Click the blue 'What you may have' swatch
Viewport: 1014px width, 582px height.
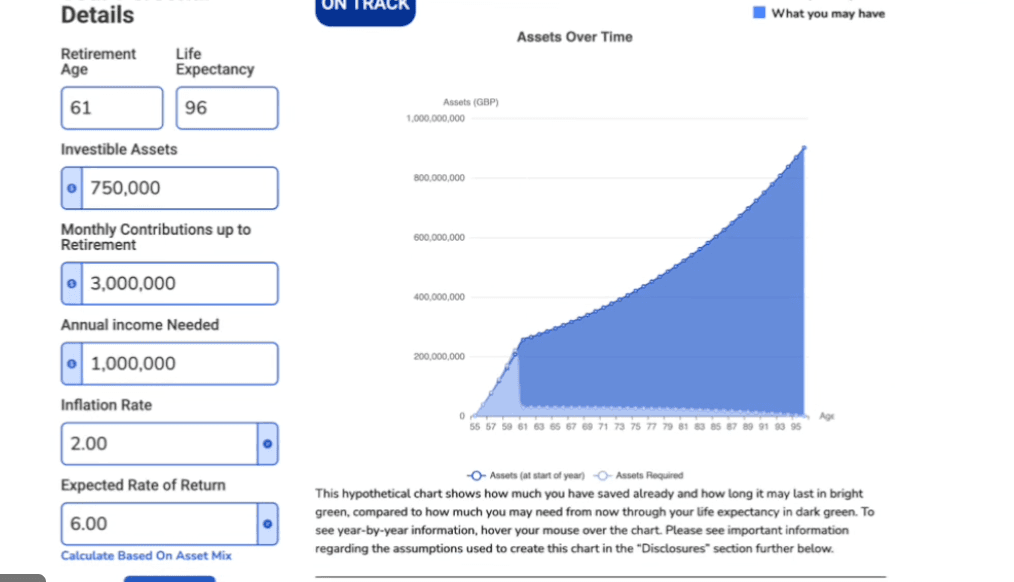coord(759,13)
